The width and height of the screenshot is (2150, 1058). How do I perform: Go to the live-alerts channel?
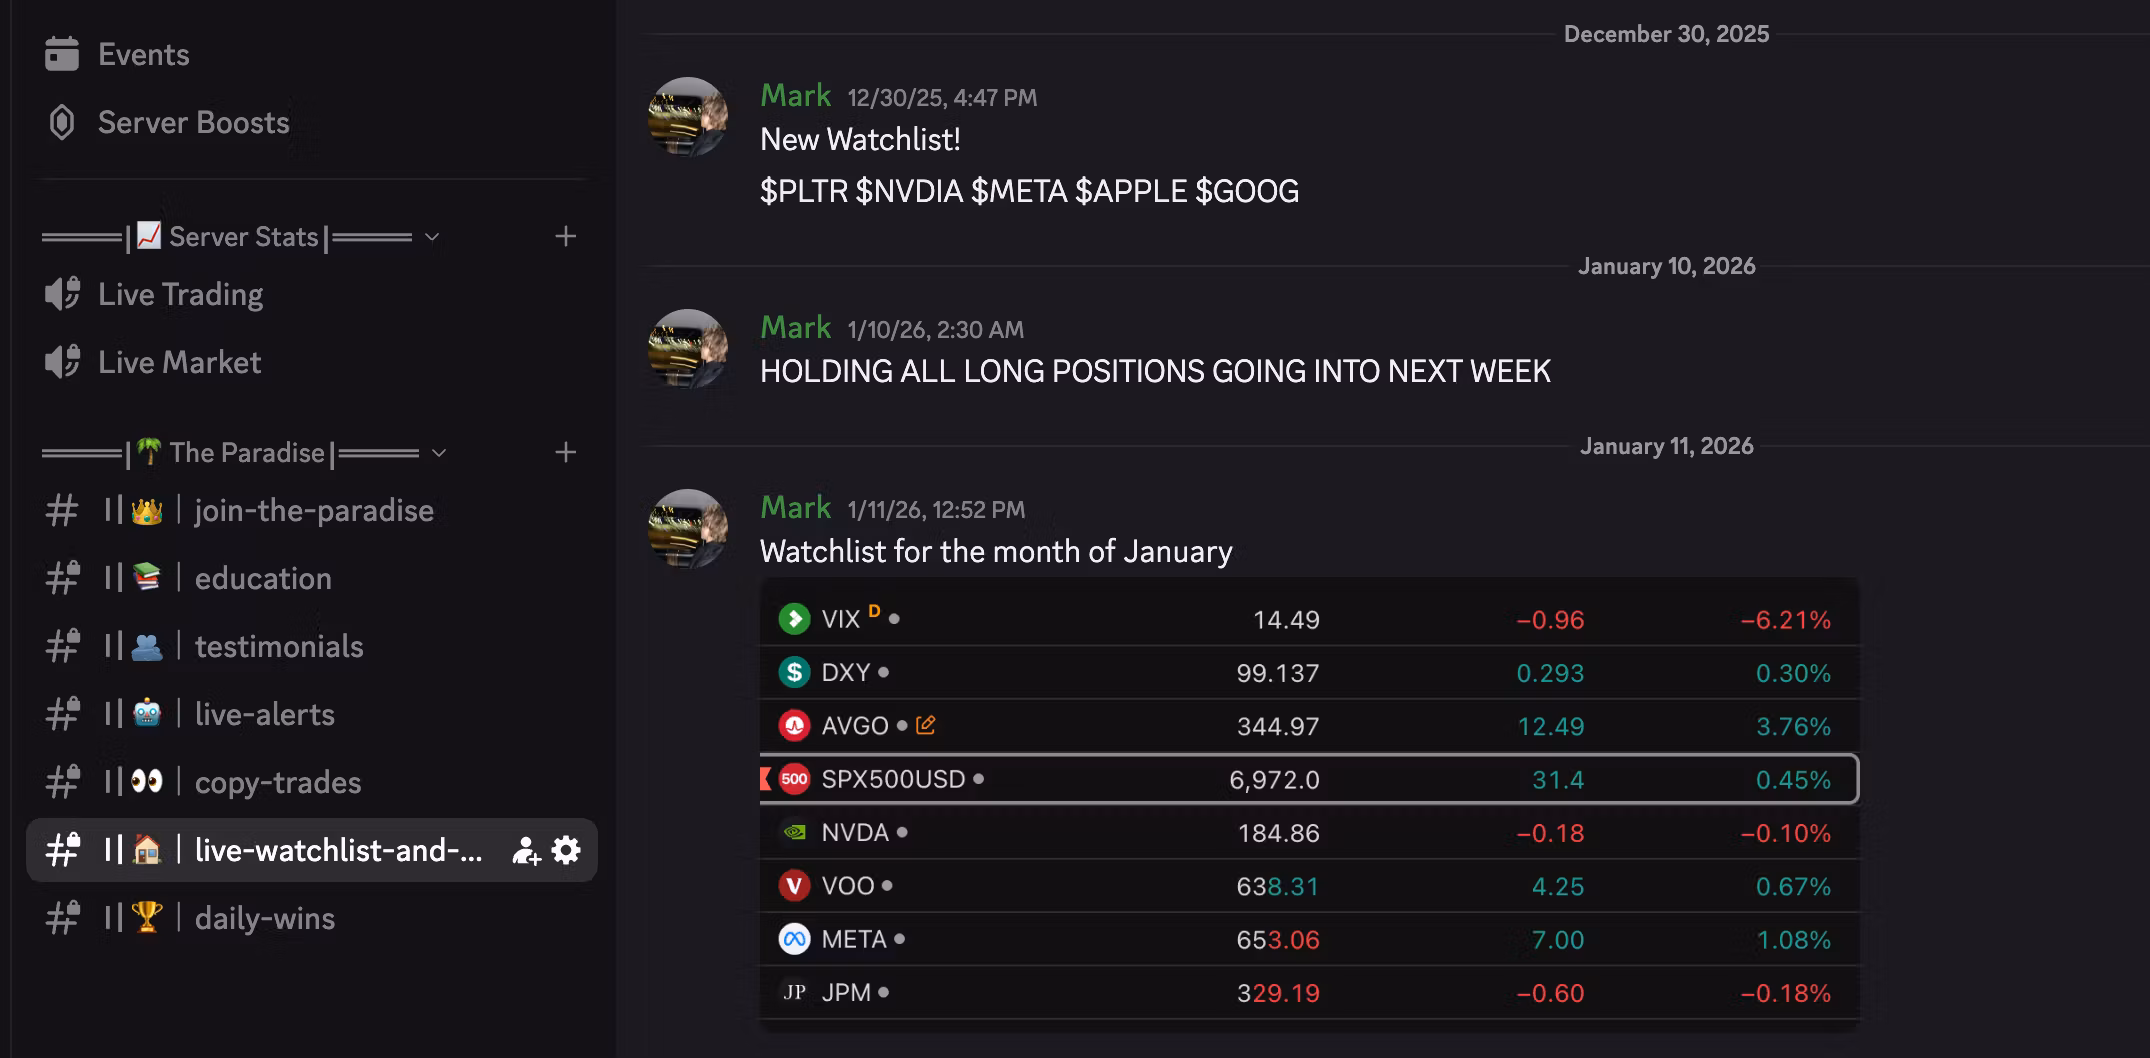point(264,714)
